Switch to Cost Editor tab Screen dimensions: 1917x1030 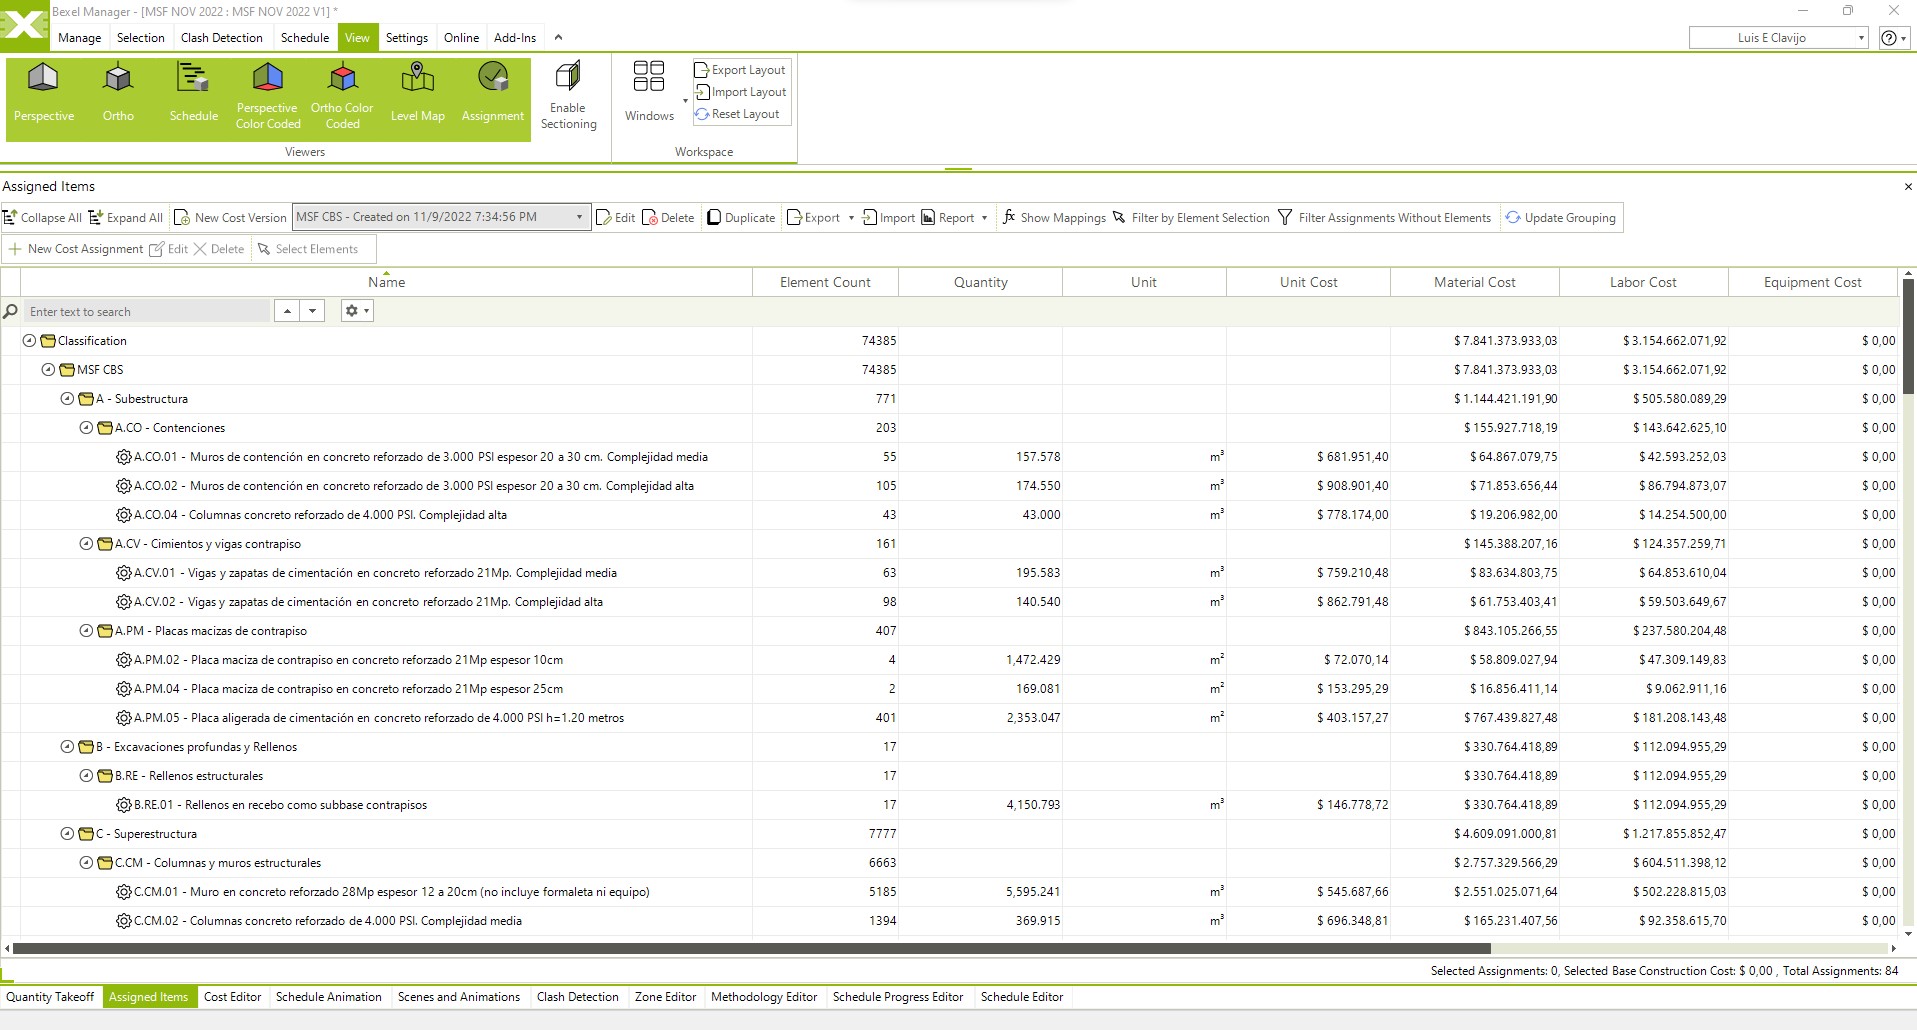[x=232, y=997]
